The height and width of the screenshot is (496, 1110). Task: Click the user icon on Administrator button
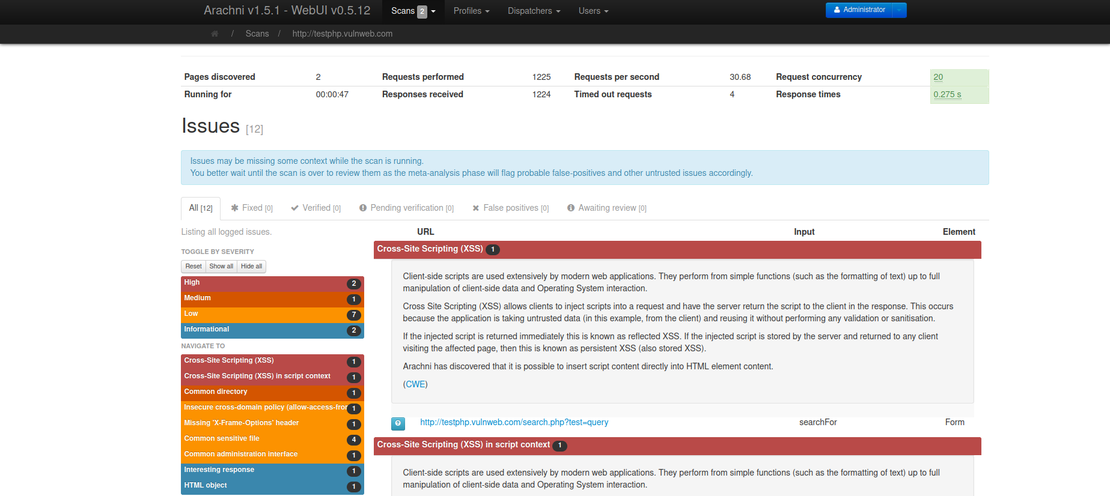pyautogui.click(x=837, y=10)
